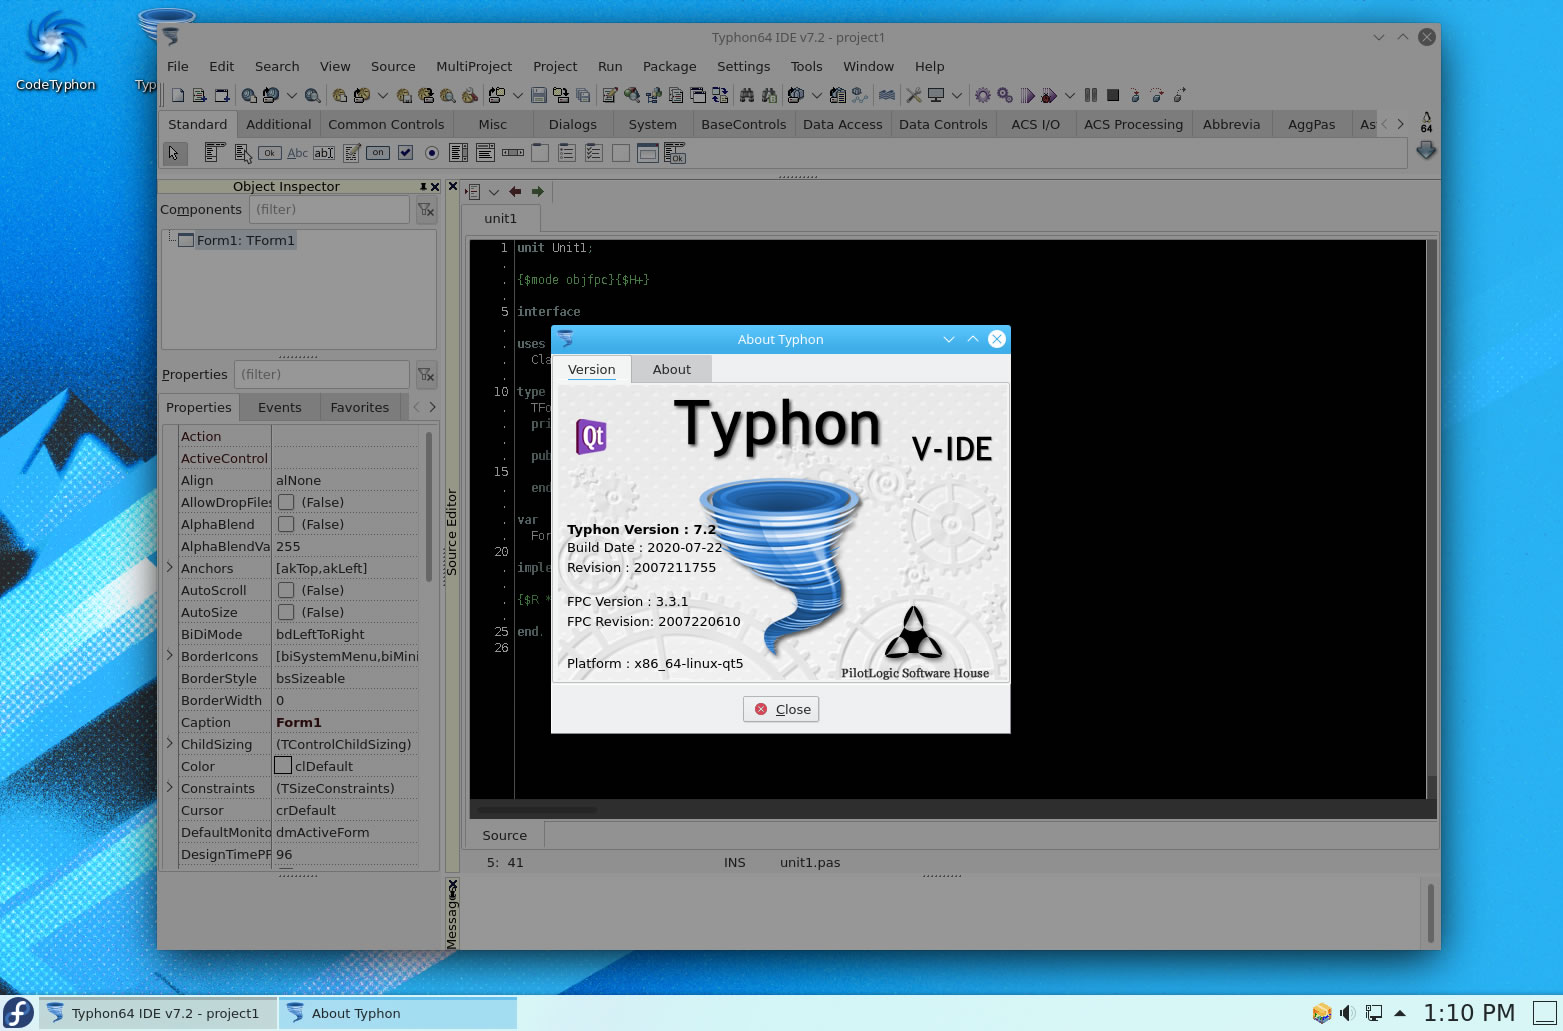Click the Pause execution icon
Screen dimensions: 1563x1031
coord(1091,95)
